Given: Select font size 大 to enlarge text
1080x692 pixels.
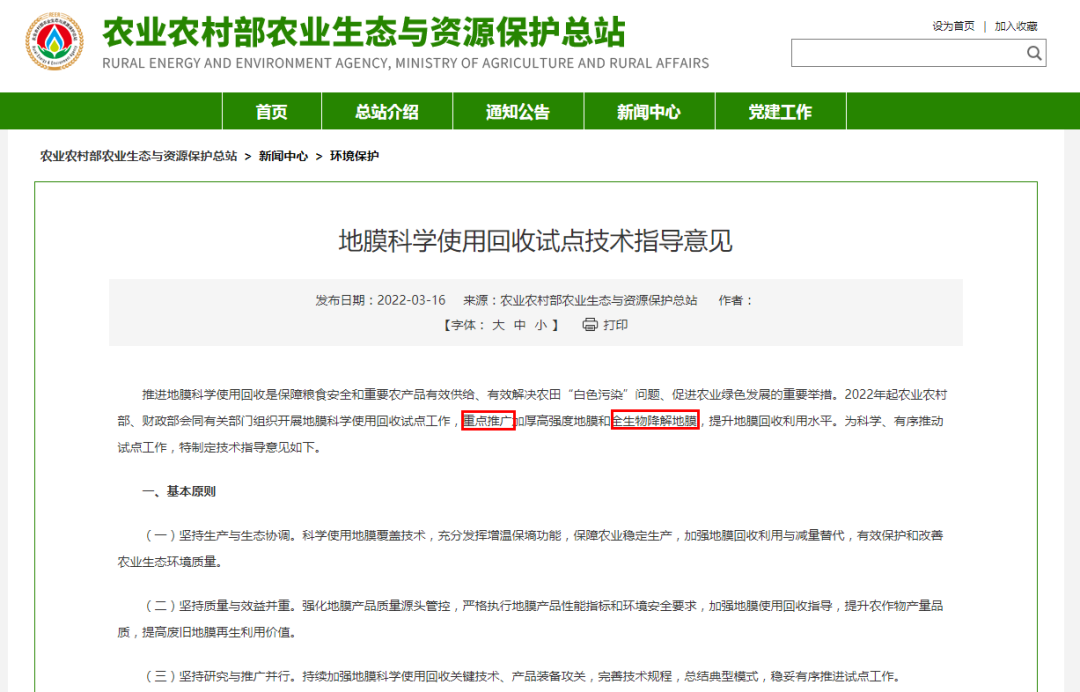Looking at the screenshot, I should (497, 324).
